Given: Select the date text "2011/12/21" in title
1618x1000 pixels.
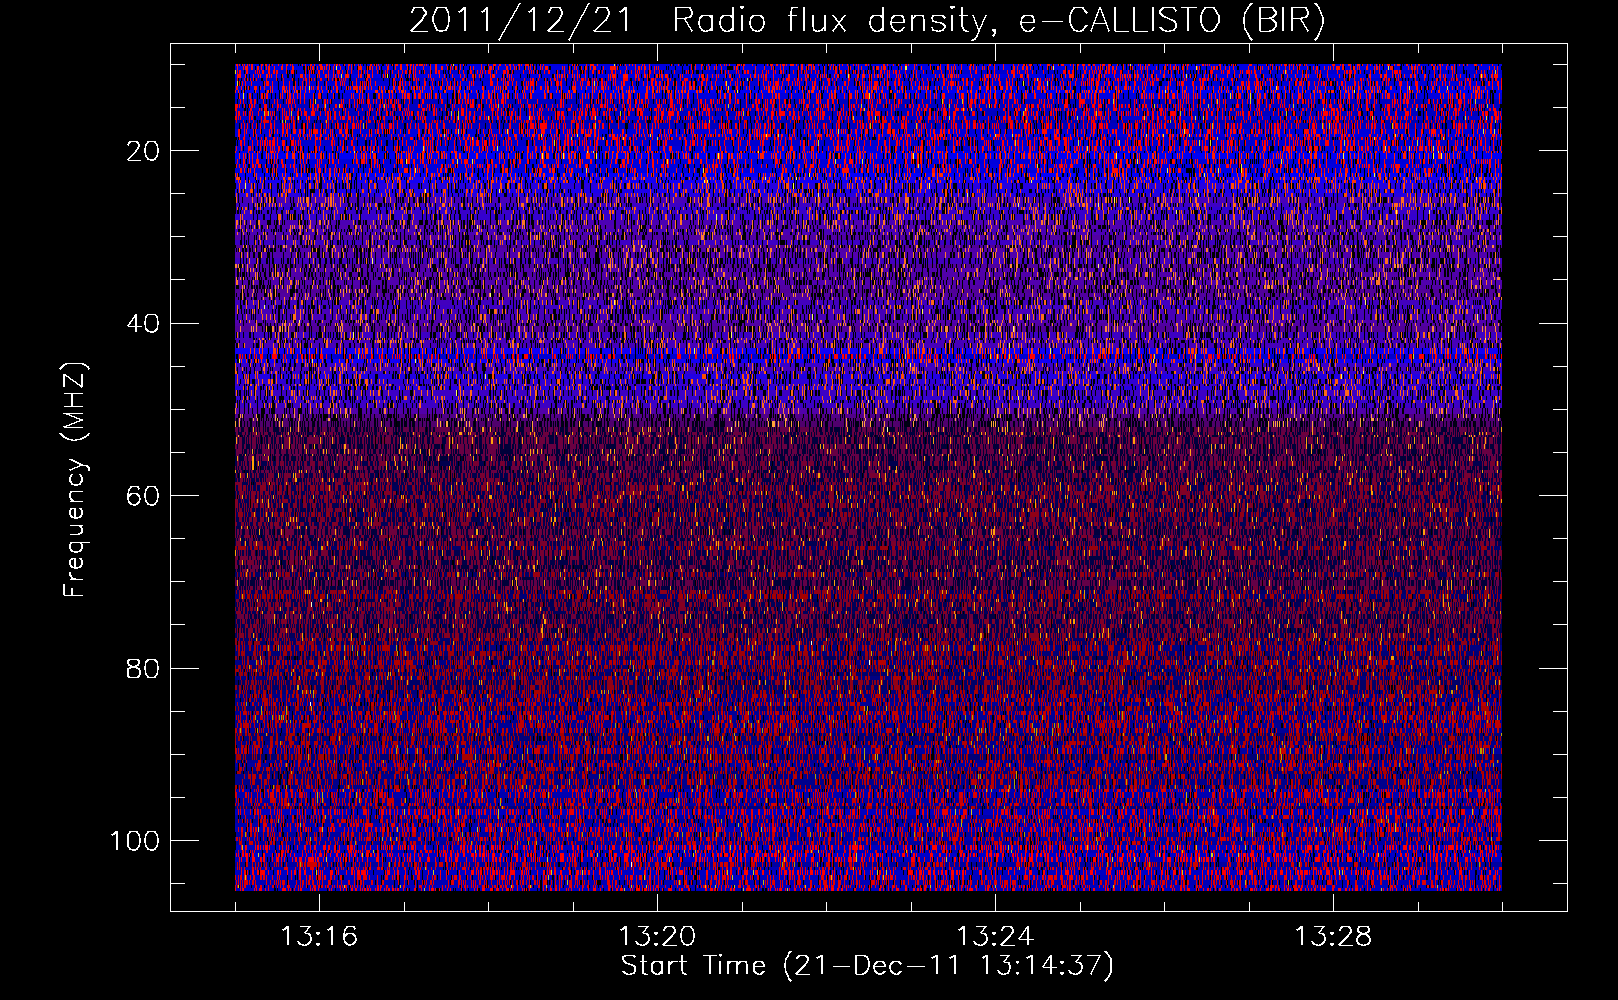Looking at the screenshot, I should click(520, 21).
